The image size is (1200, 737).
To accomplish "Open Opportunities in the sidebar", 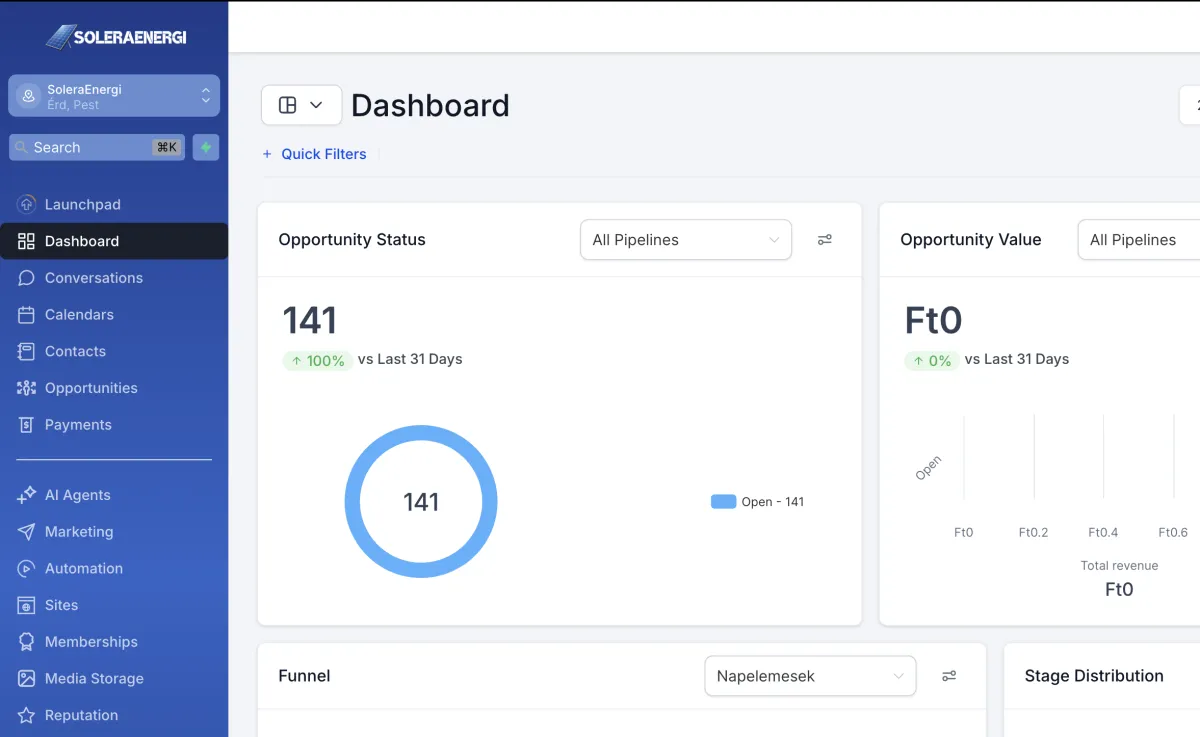I will click(114, 388).
